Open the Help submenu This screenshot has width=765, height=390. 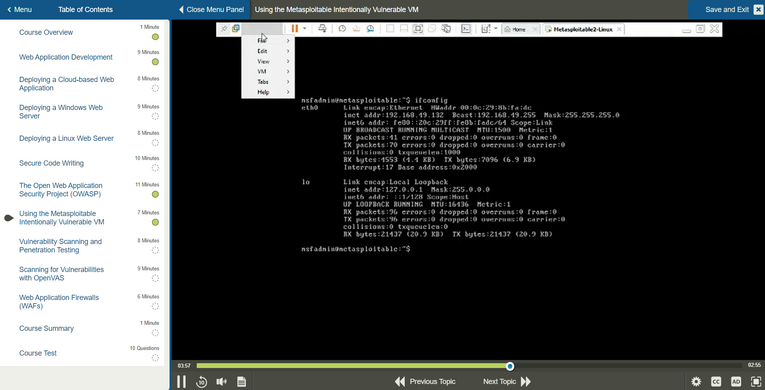pyautogui.click(x=268, y=92)
